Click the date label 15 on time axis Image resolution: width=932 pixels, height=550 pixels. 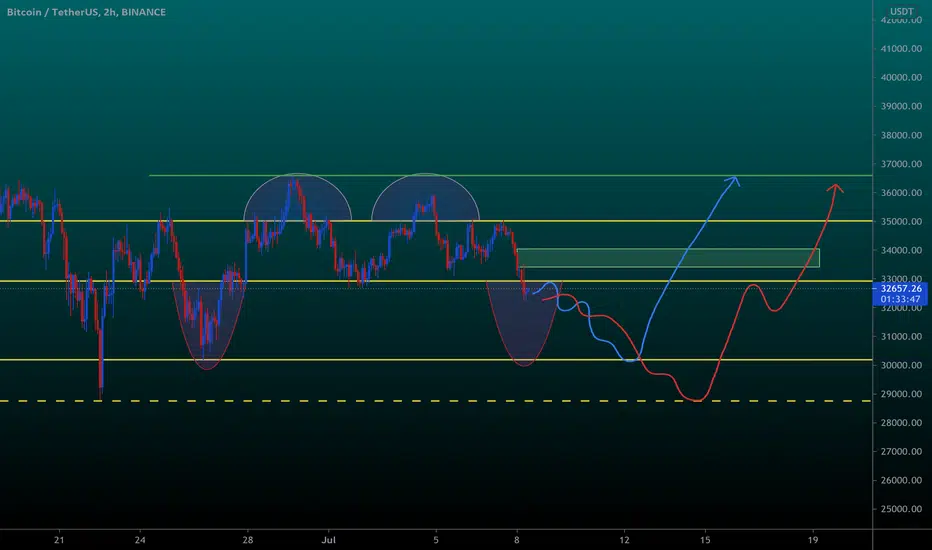(705, 540)
